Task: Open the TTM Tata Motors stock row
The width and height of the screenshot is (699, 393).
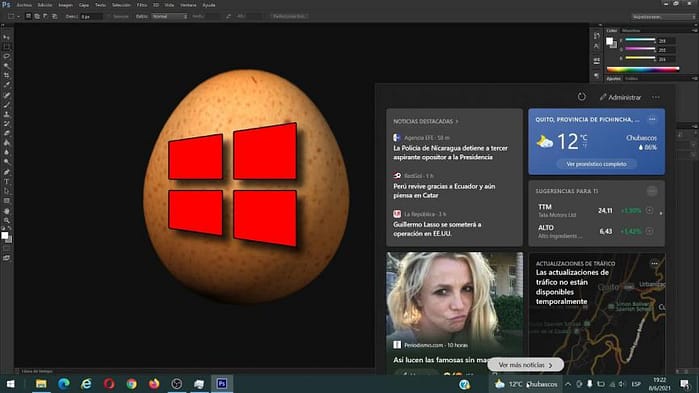Action: tap(595, 210)
